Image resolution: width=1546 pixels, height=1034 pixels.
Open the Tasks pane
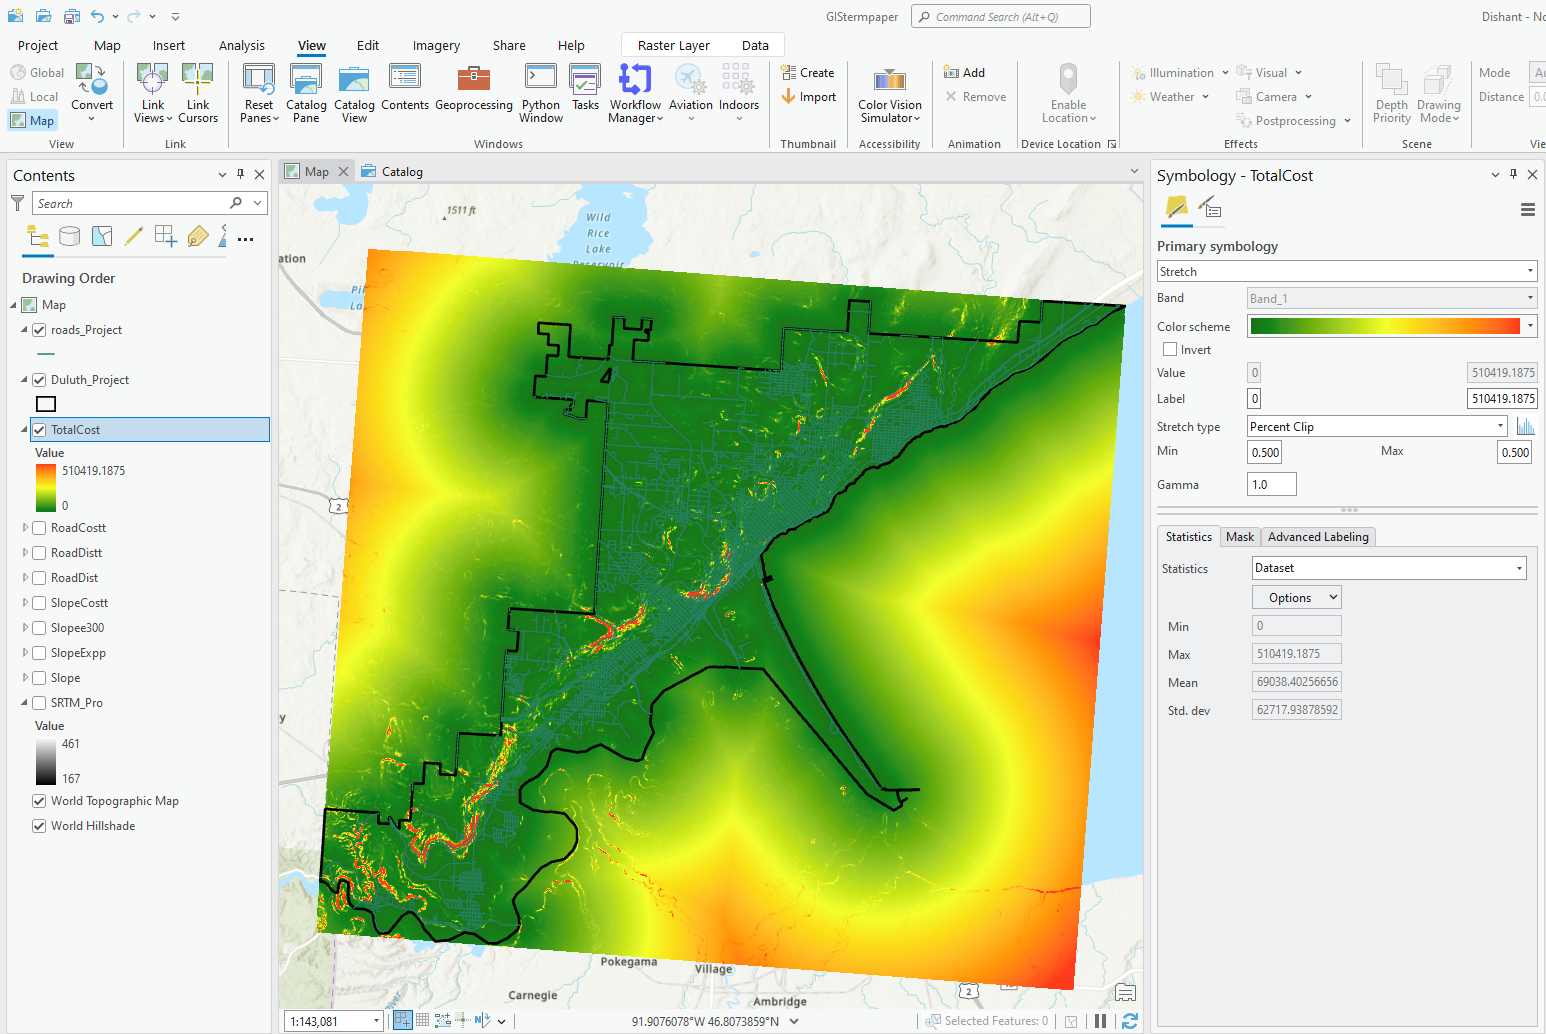pos(585,87)
